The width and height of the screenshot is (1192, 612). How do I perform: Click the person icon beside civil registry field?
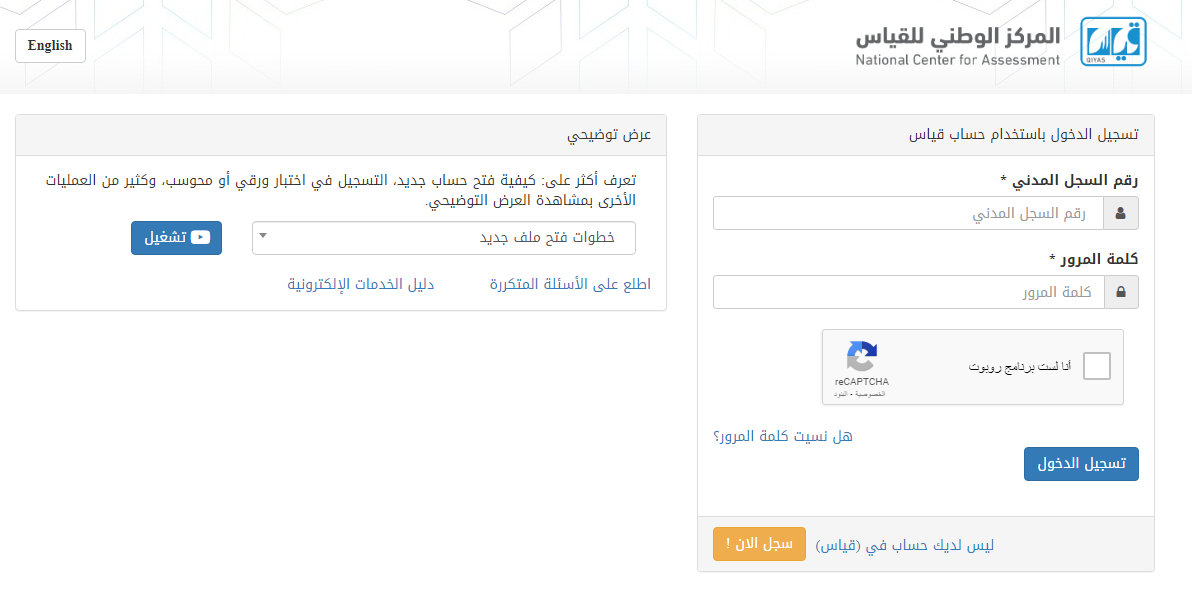point(1121,212)
